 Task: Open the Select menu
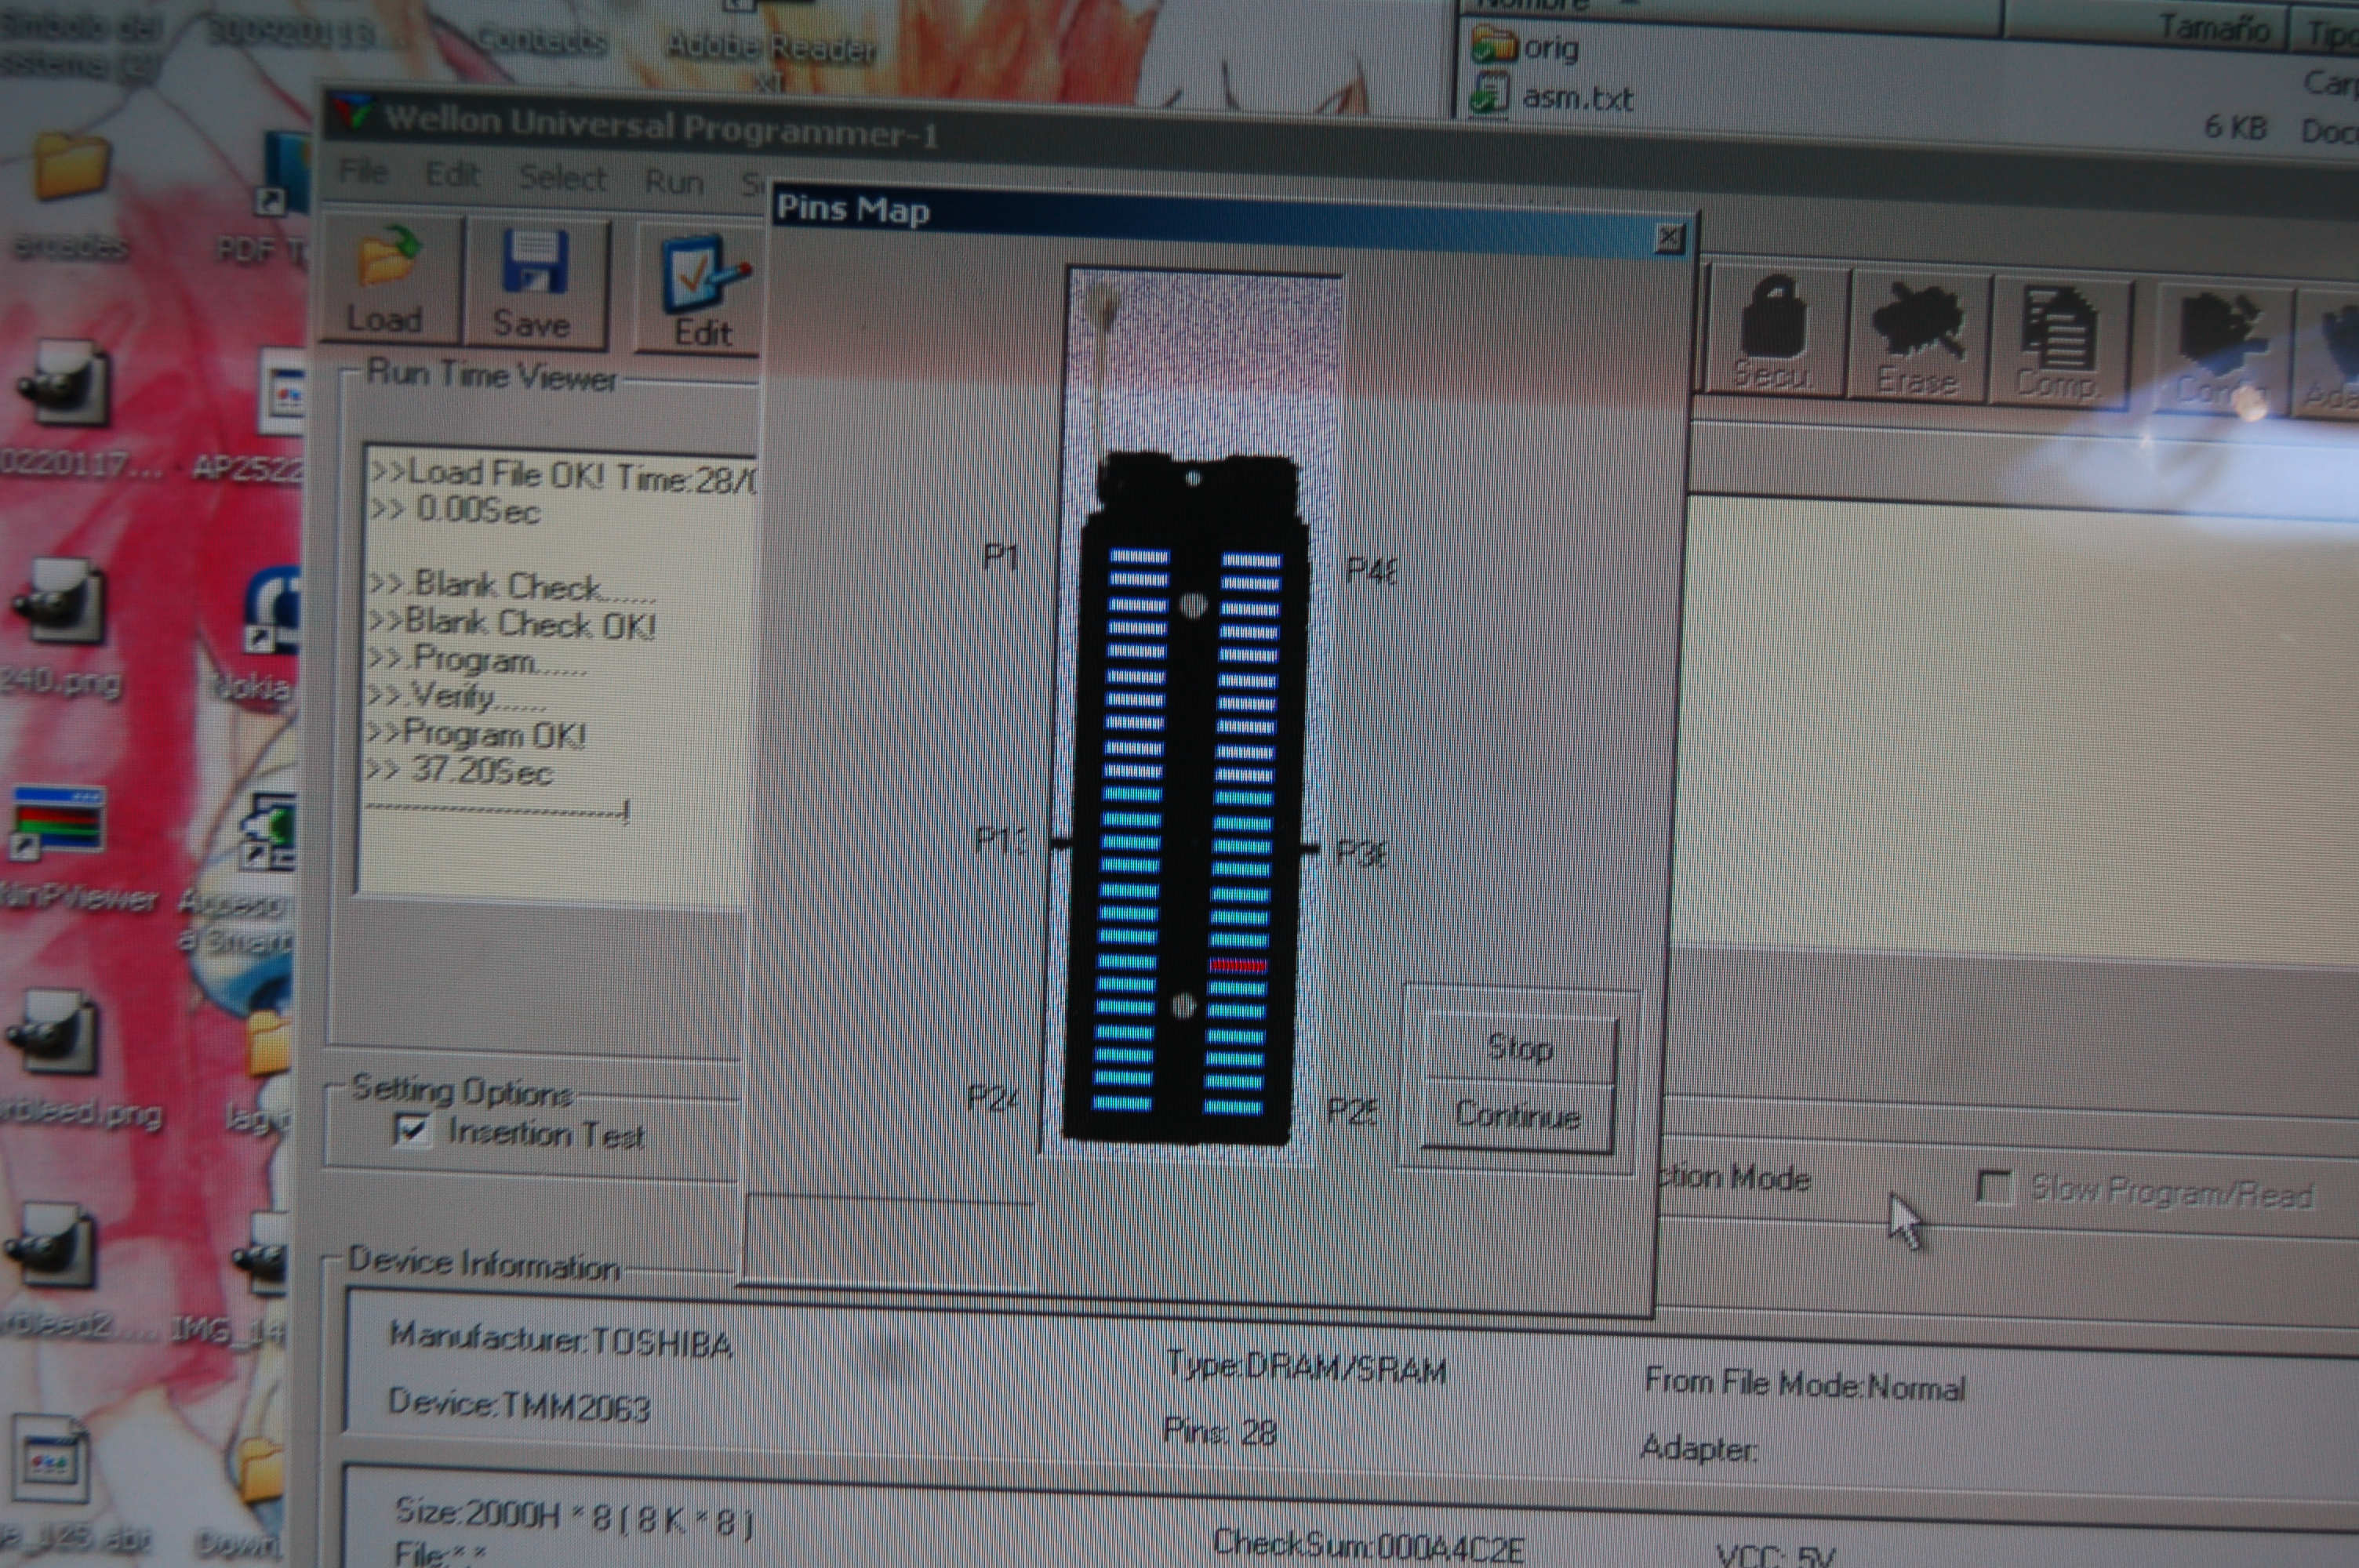click(562, 179)
